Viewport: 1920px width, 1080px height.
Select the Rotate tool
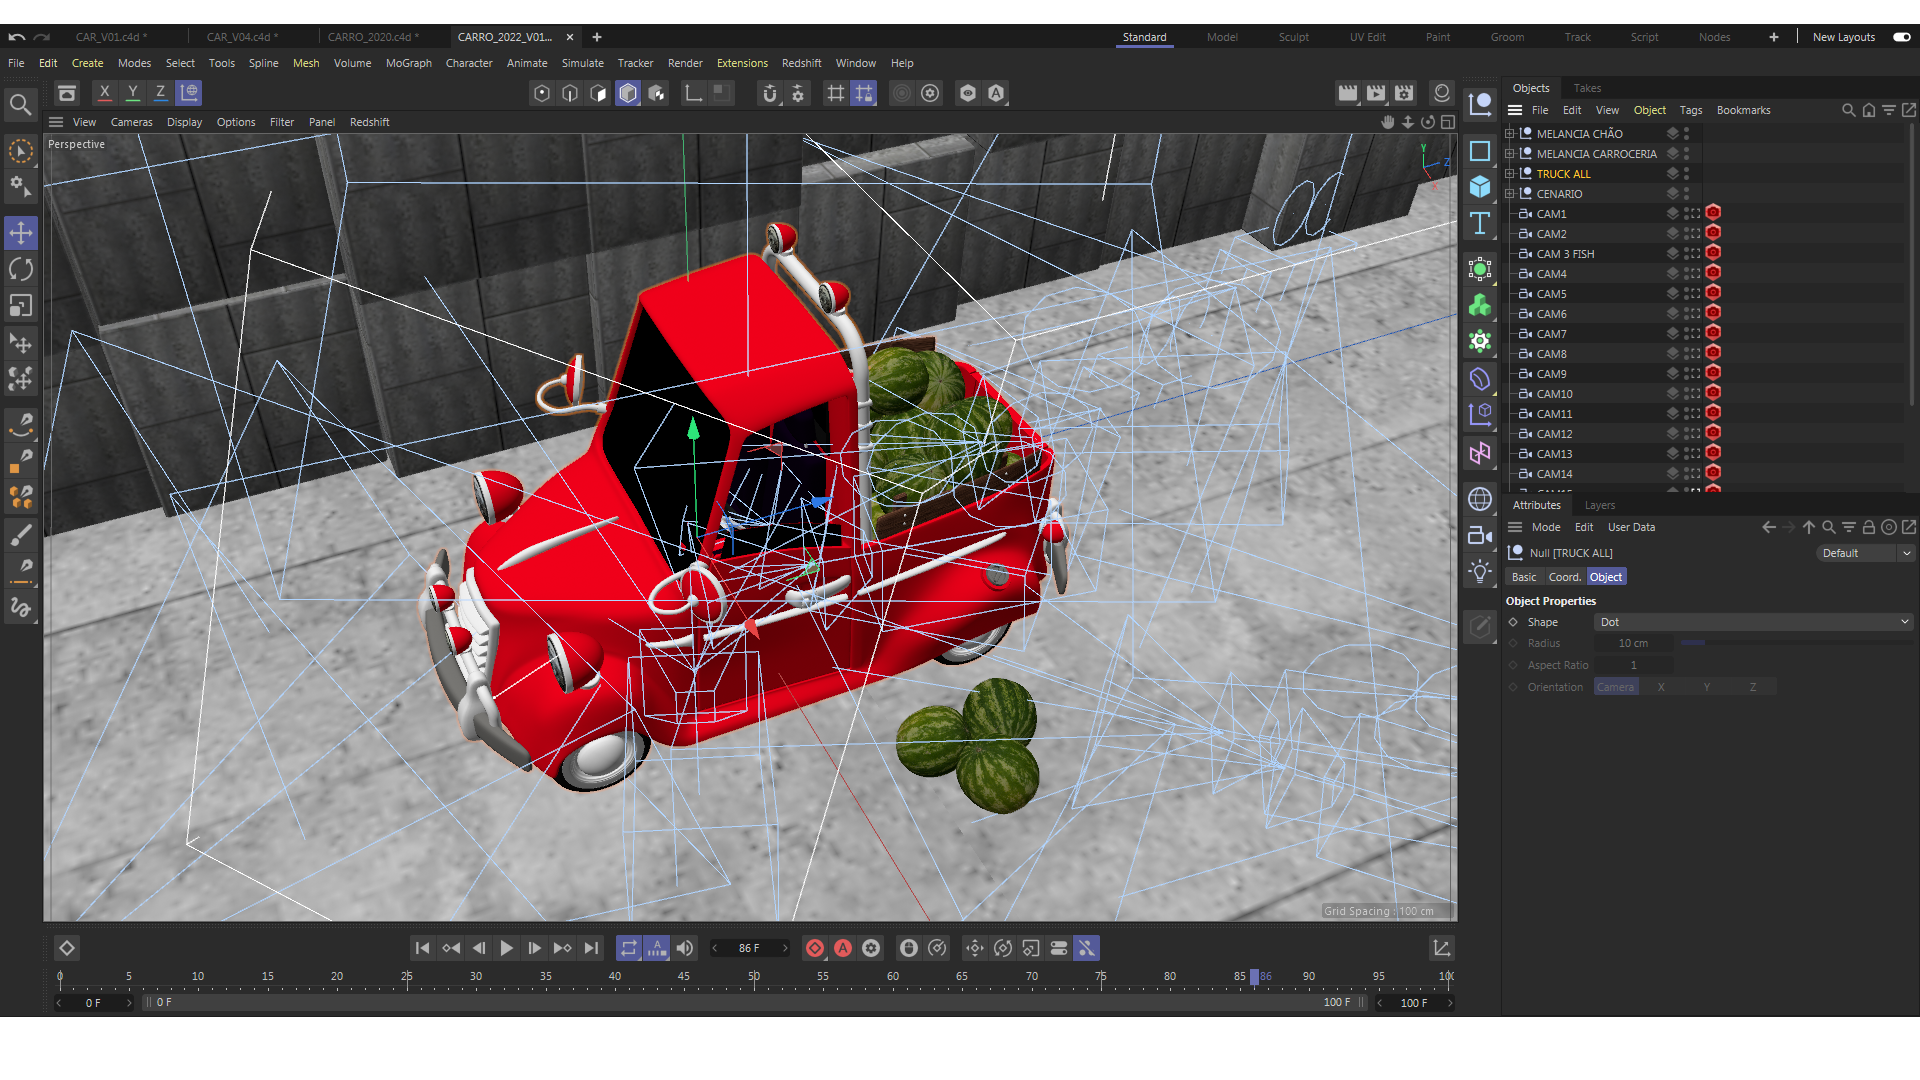coord(21,269)
